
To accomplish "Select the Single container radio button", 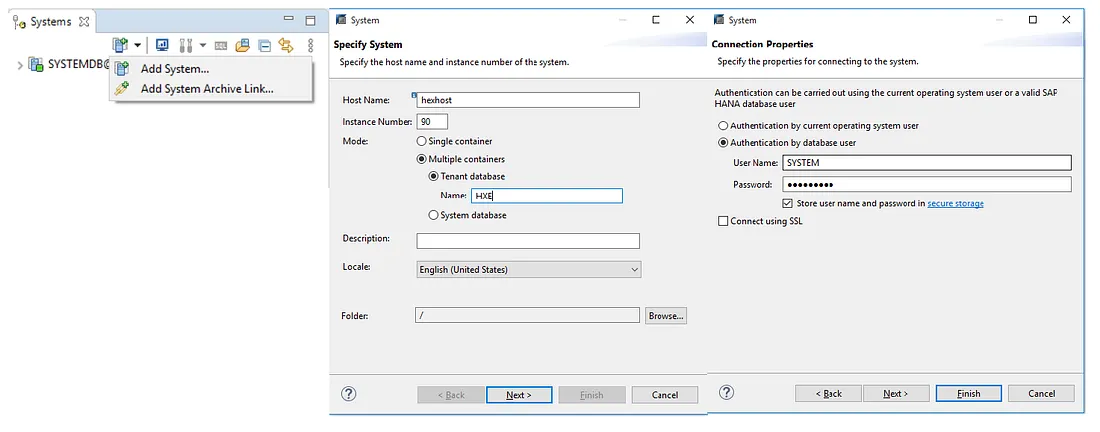I will [422, 141].
